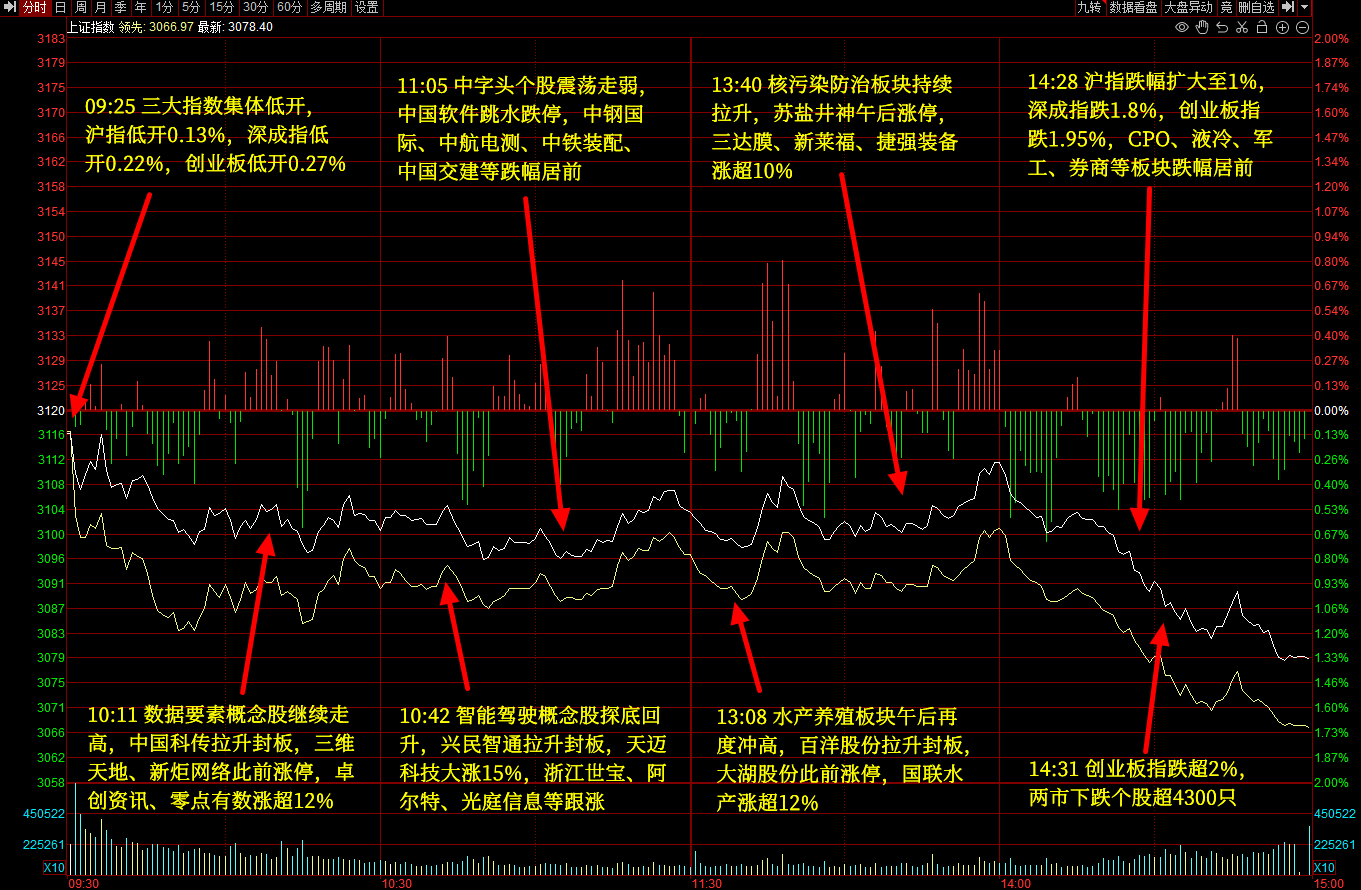Viewport: 1361px width, 890px height.
Task: Click the 上证指数 index name label
Action: coord(91,27)
